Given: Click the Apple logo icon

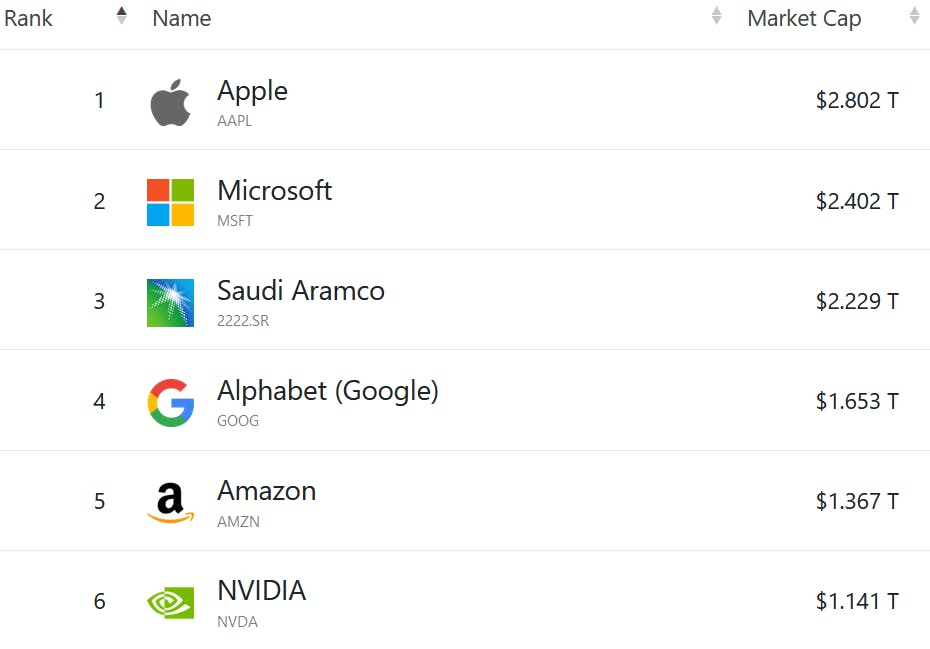Looking at the screenshot, I should point(171,103).
